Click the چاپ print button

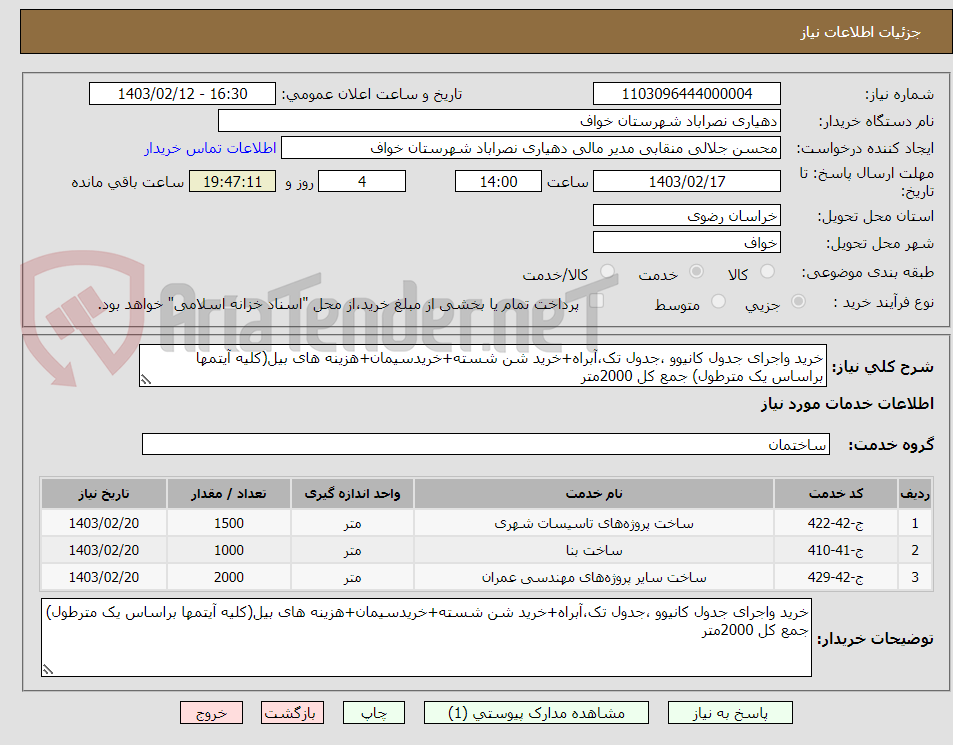click(x=374, y=713)
